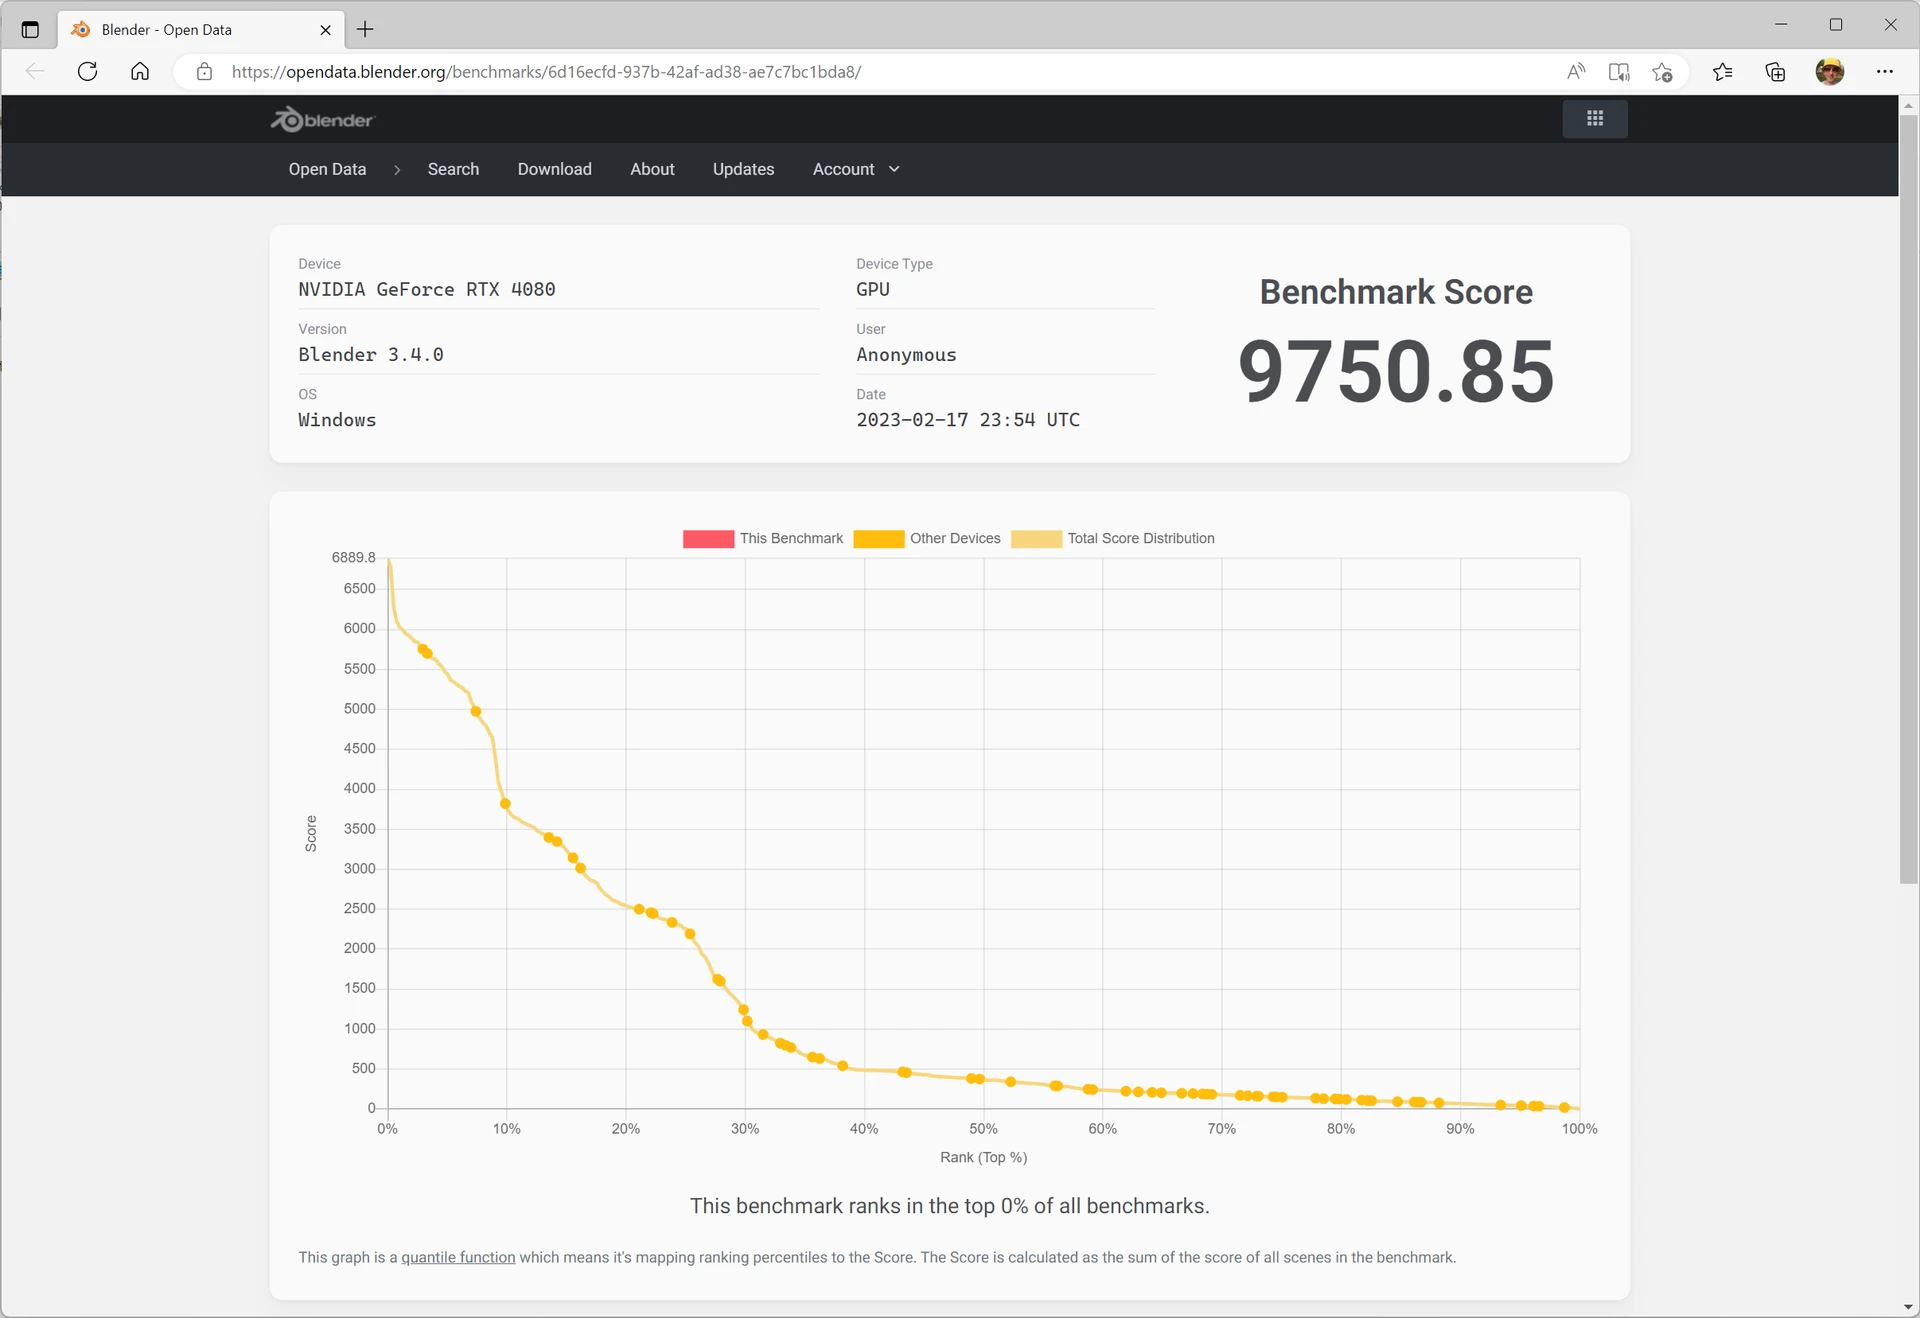Refresh the current page
Image resolution: width=1920 pixels, height=1318 pixels.
[x=88, y=71]
